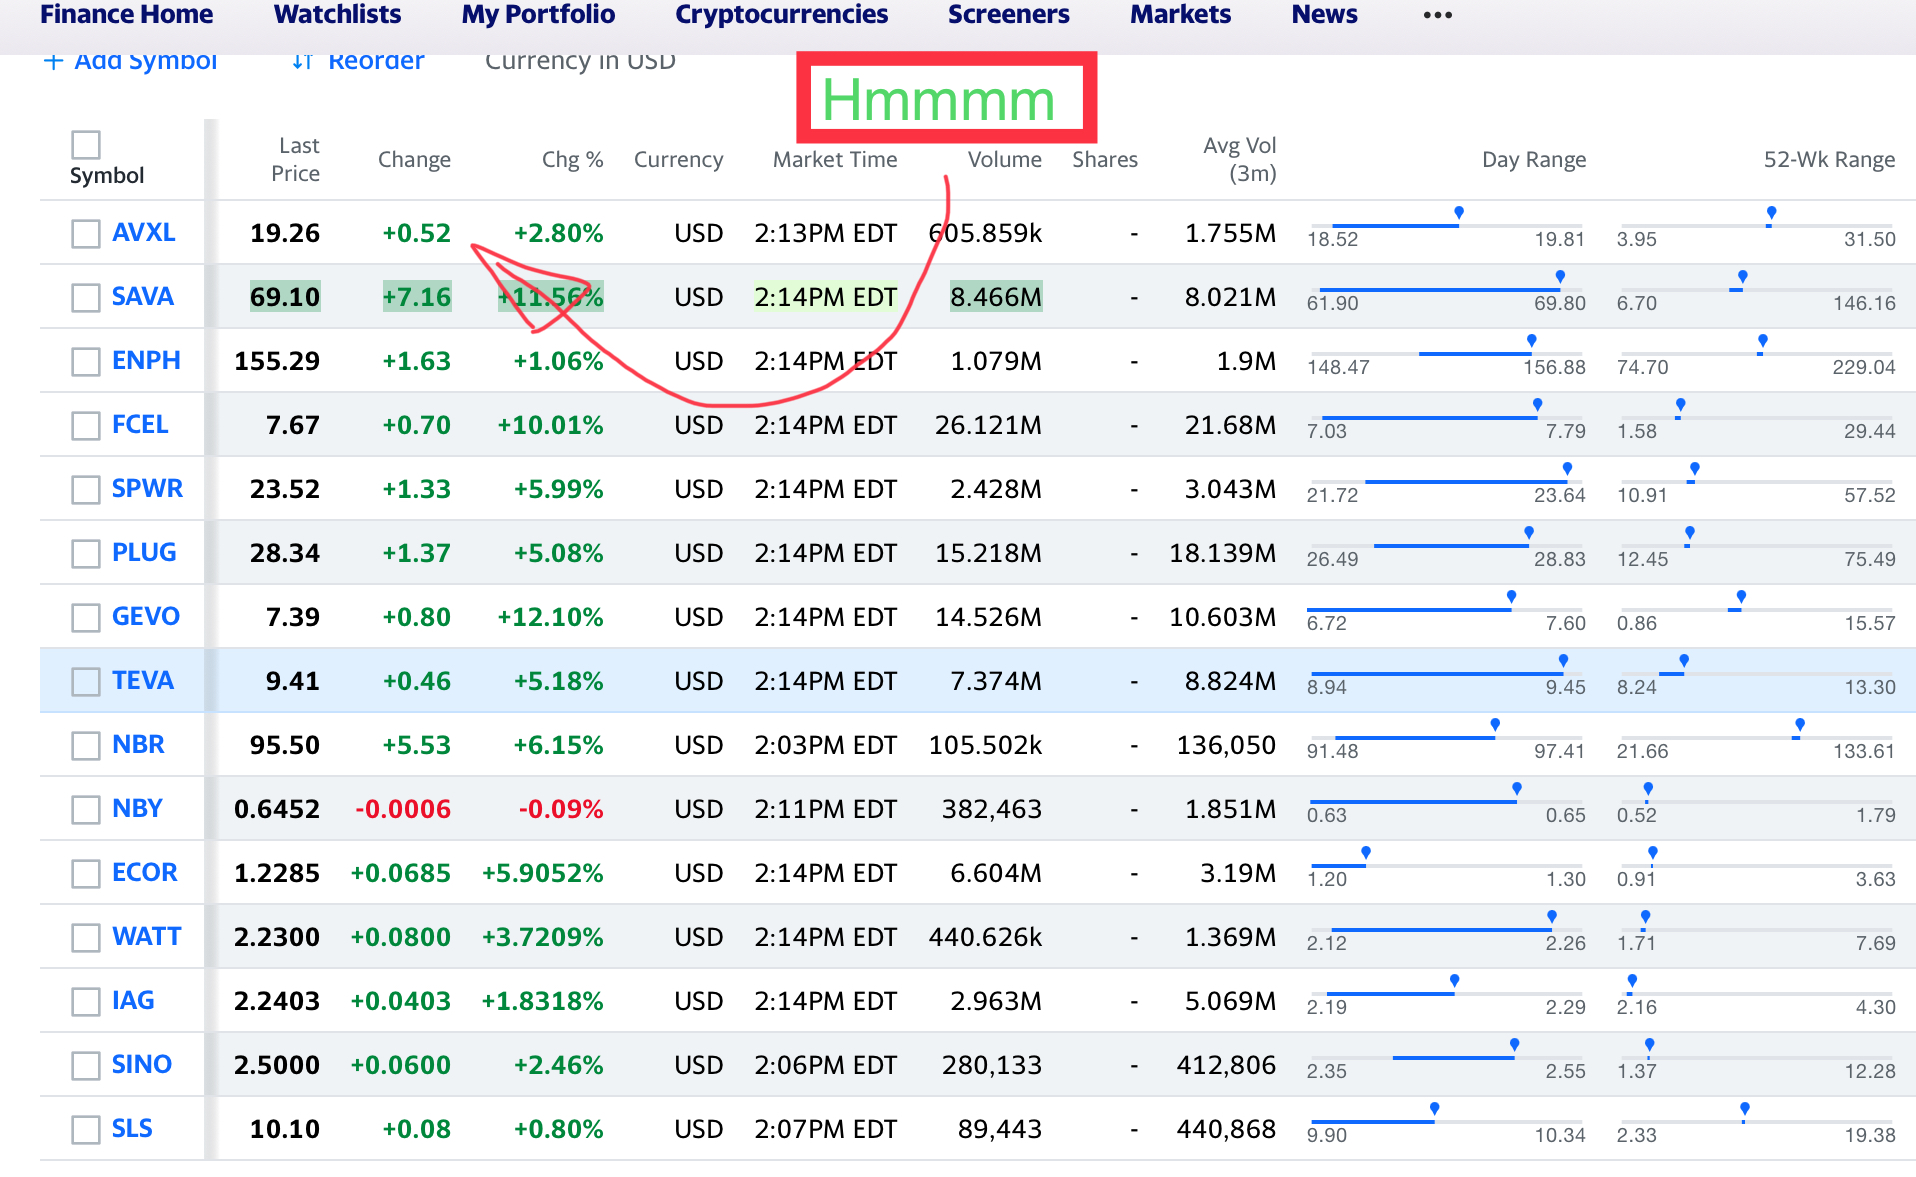
Task: Click the PLUG ticker link
Action: 144,553
